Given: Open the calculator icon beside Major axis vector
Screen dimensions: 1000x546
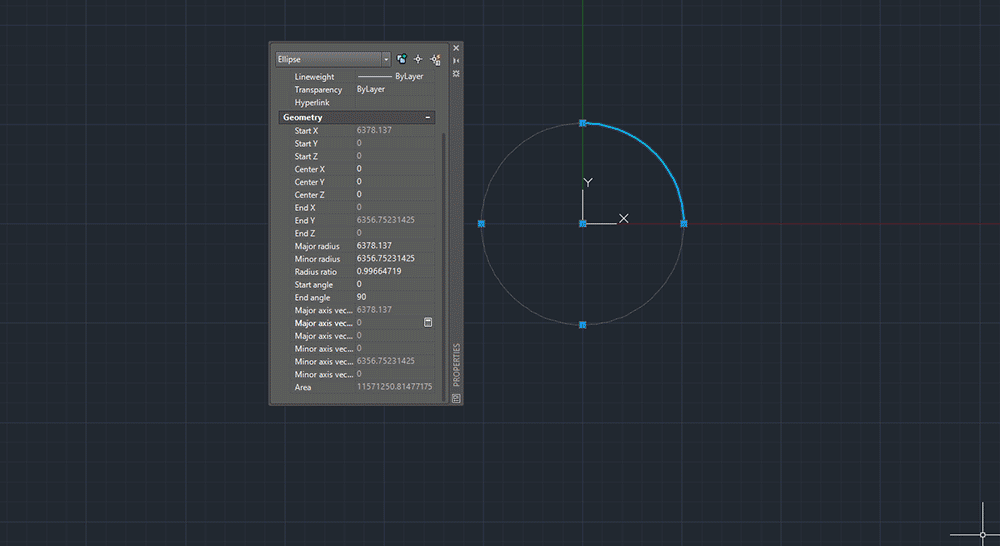Looking at the screenshot, I should tap(427, 323).
